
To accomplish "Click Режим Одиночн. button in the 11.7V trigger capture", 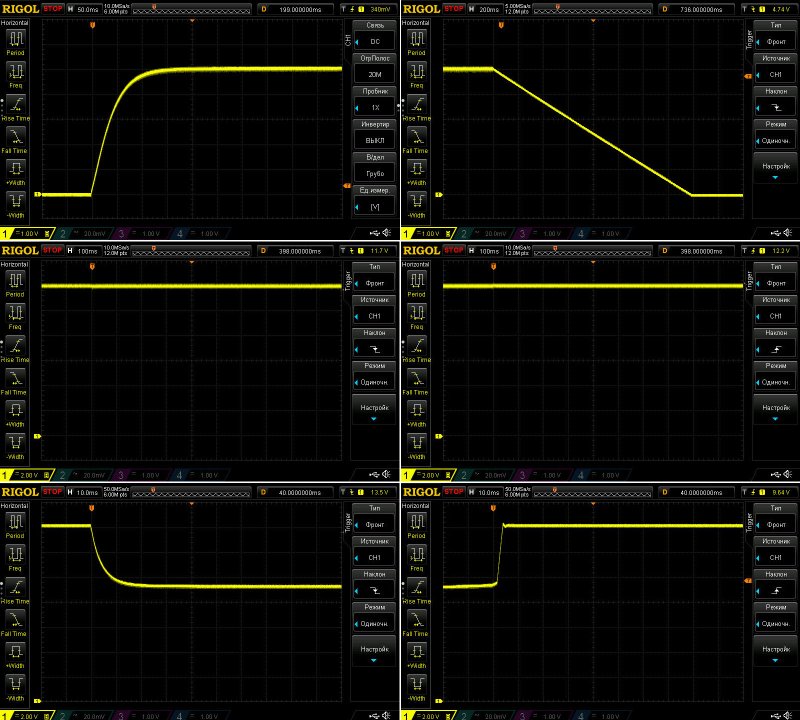I will (x=375, y=376).
